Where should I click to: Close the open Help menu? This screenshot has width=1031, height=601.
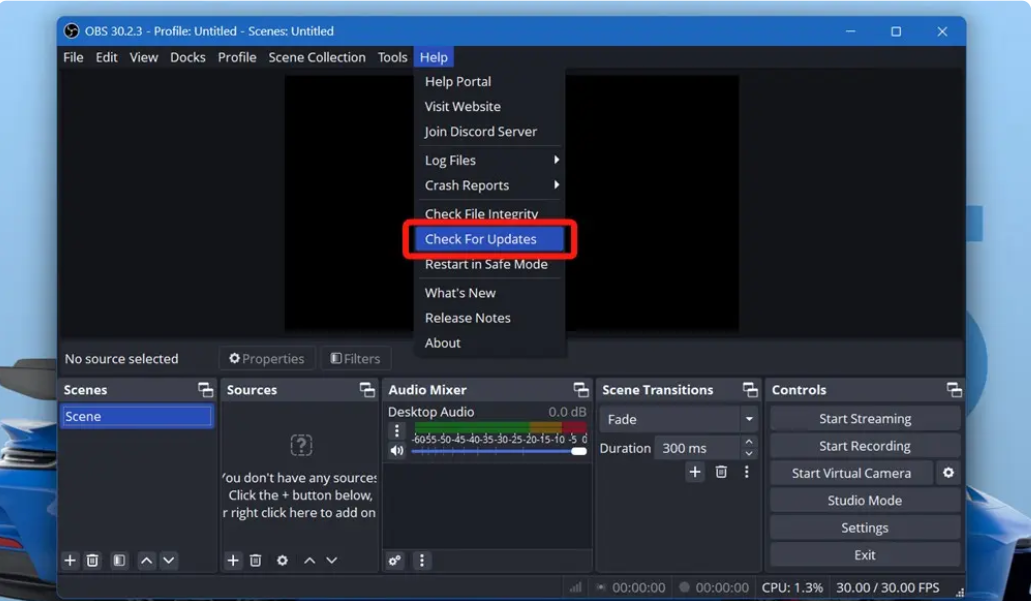click(433, 57)
